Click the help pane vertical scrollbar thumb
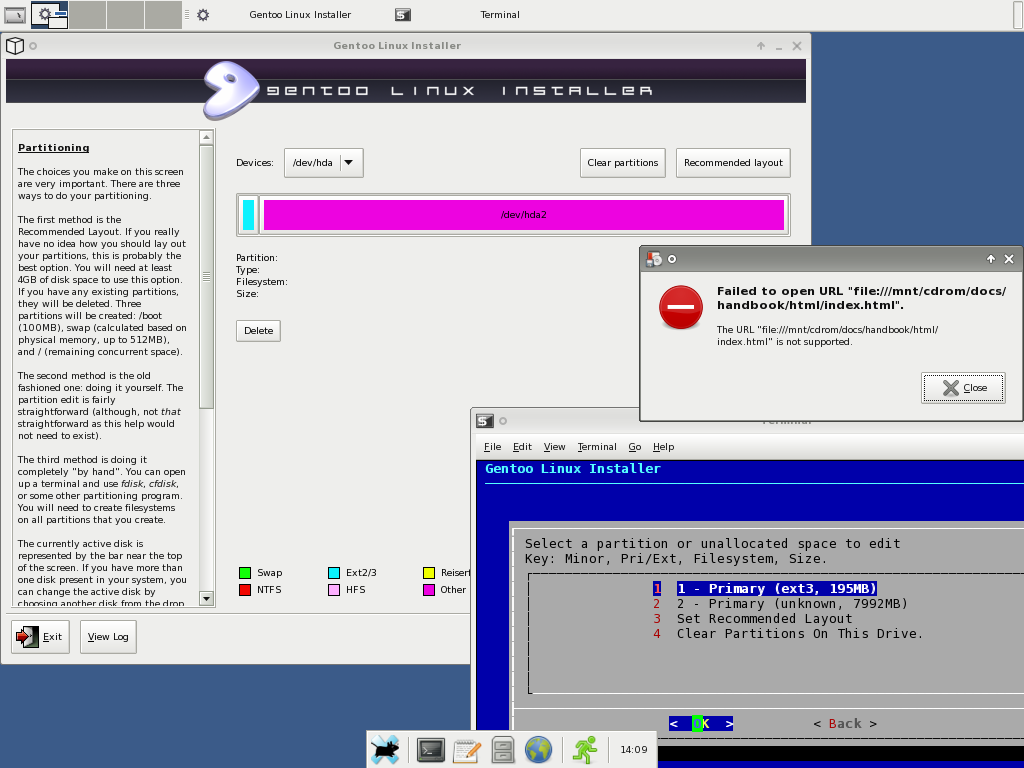 tap(206, 277)
